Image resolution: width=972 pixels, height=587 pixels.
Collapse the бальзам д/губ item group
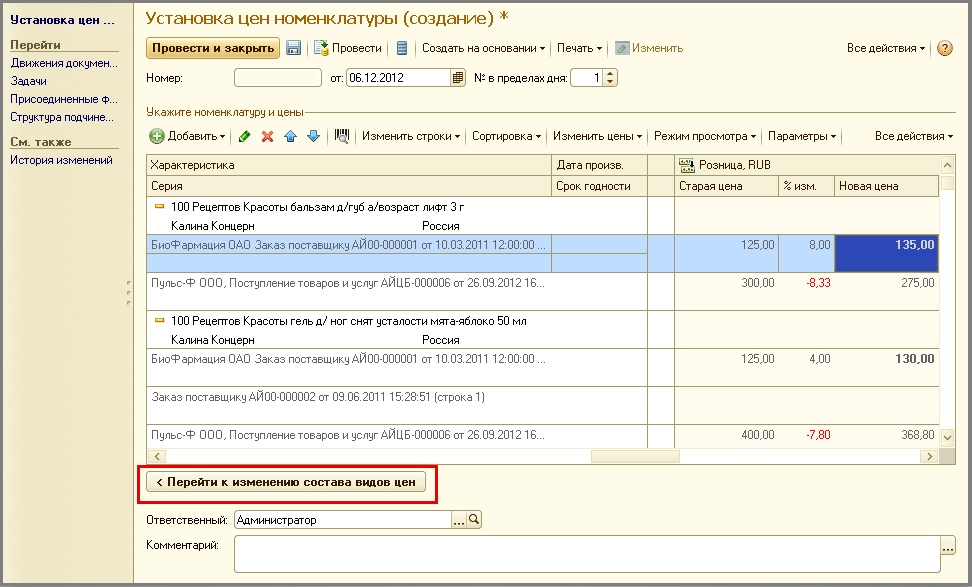pyautogui.click(x=159, y=206)
